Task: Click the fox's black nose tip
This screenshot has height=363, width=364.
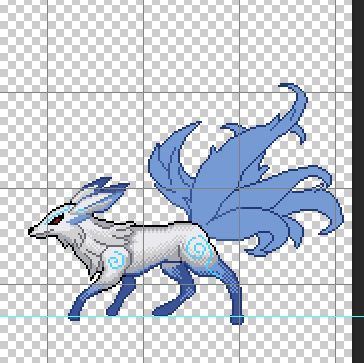Action: tap(31, 231)
